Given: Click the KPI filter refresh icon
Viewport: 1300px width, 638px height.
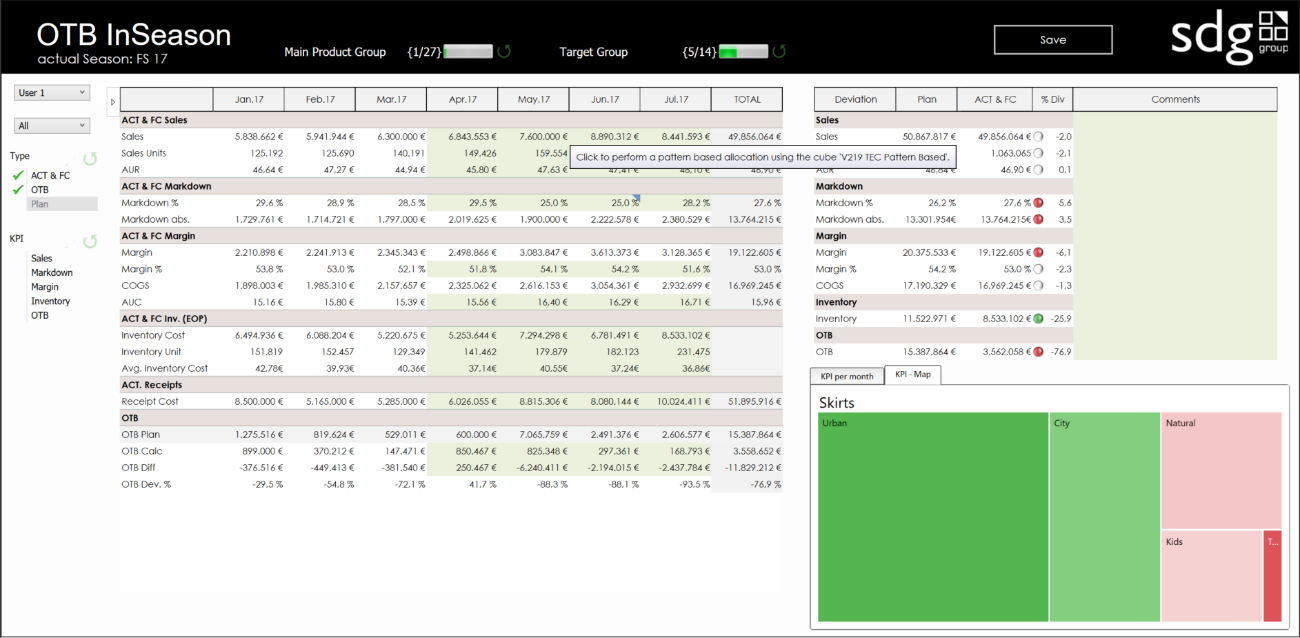Looking at the screenshot, I should point(90,240).
